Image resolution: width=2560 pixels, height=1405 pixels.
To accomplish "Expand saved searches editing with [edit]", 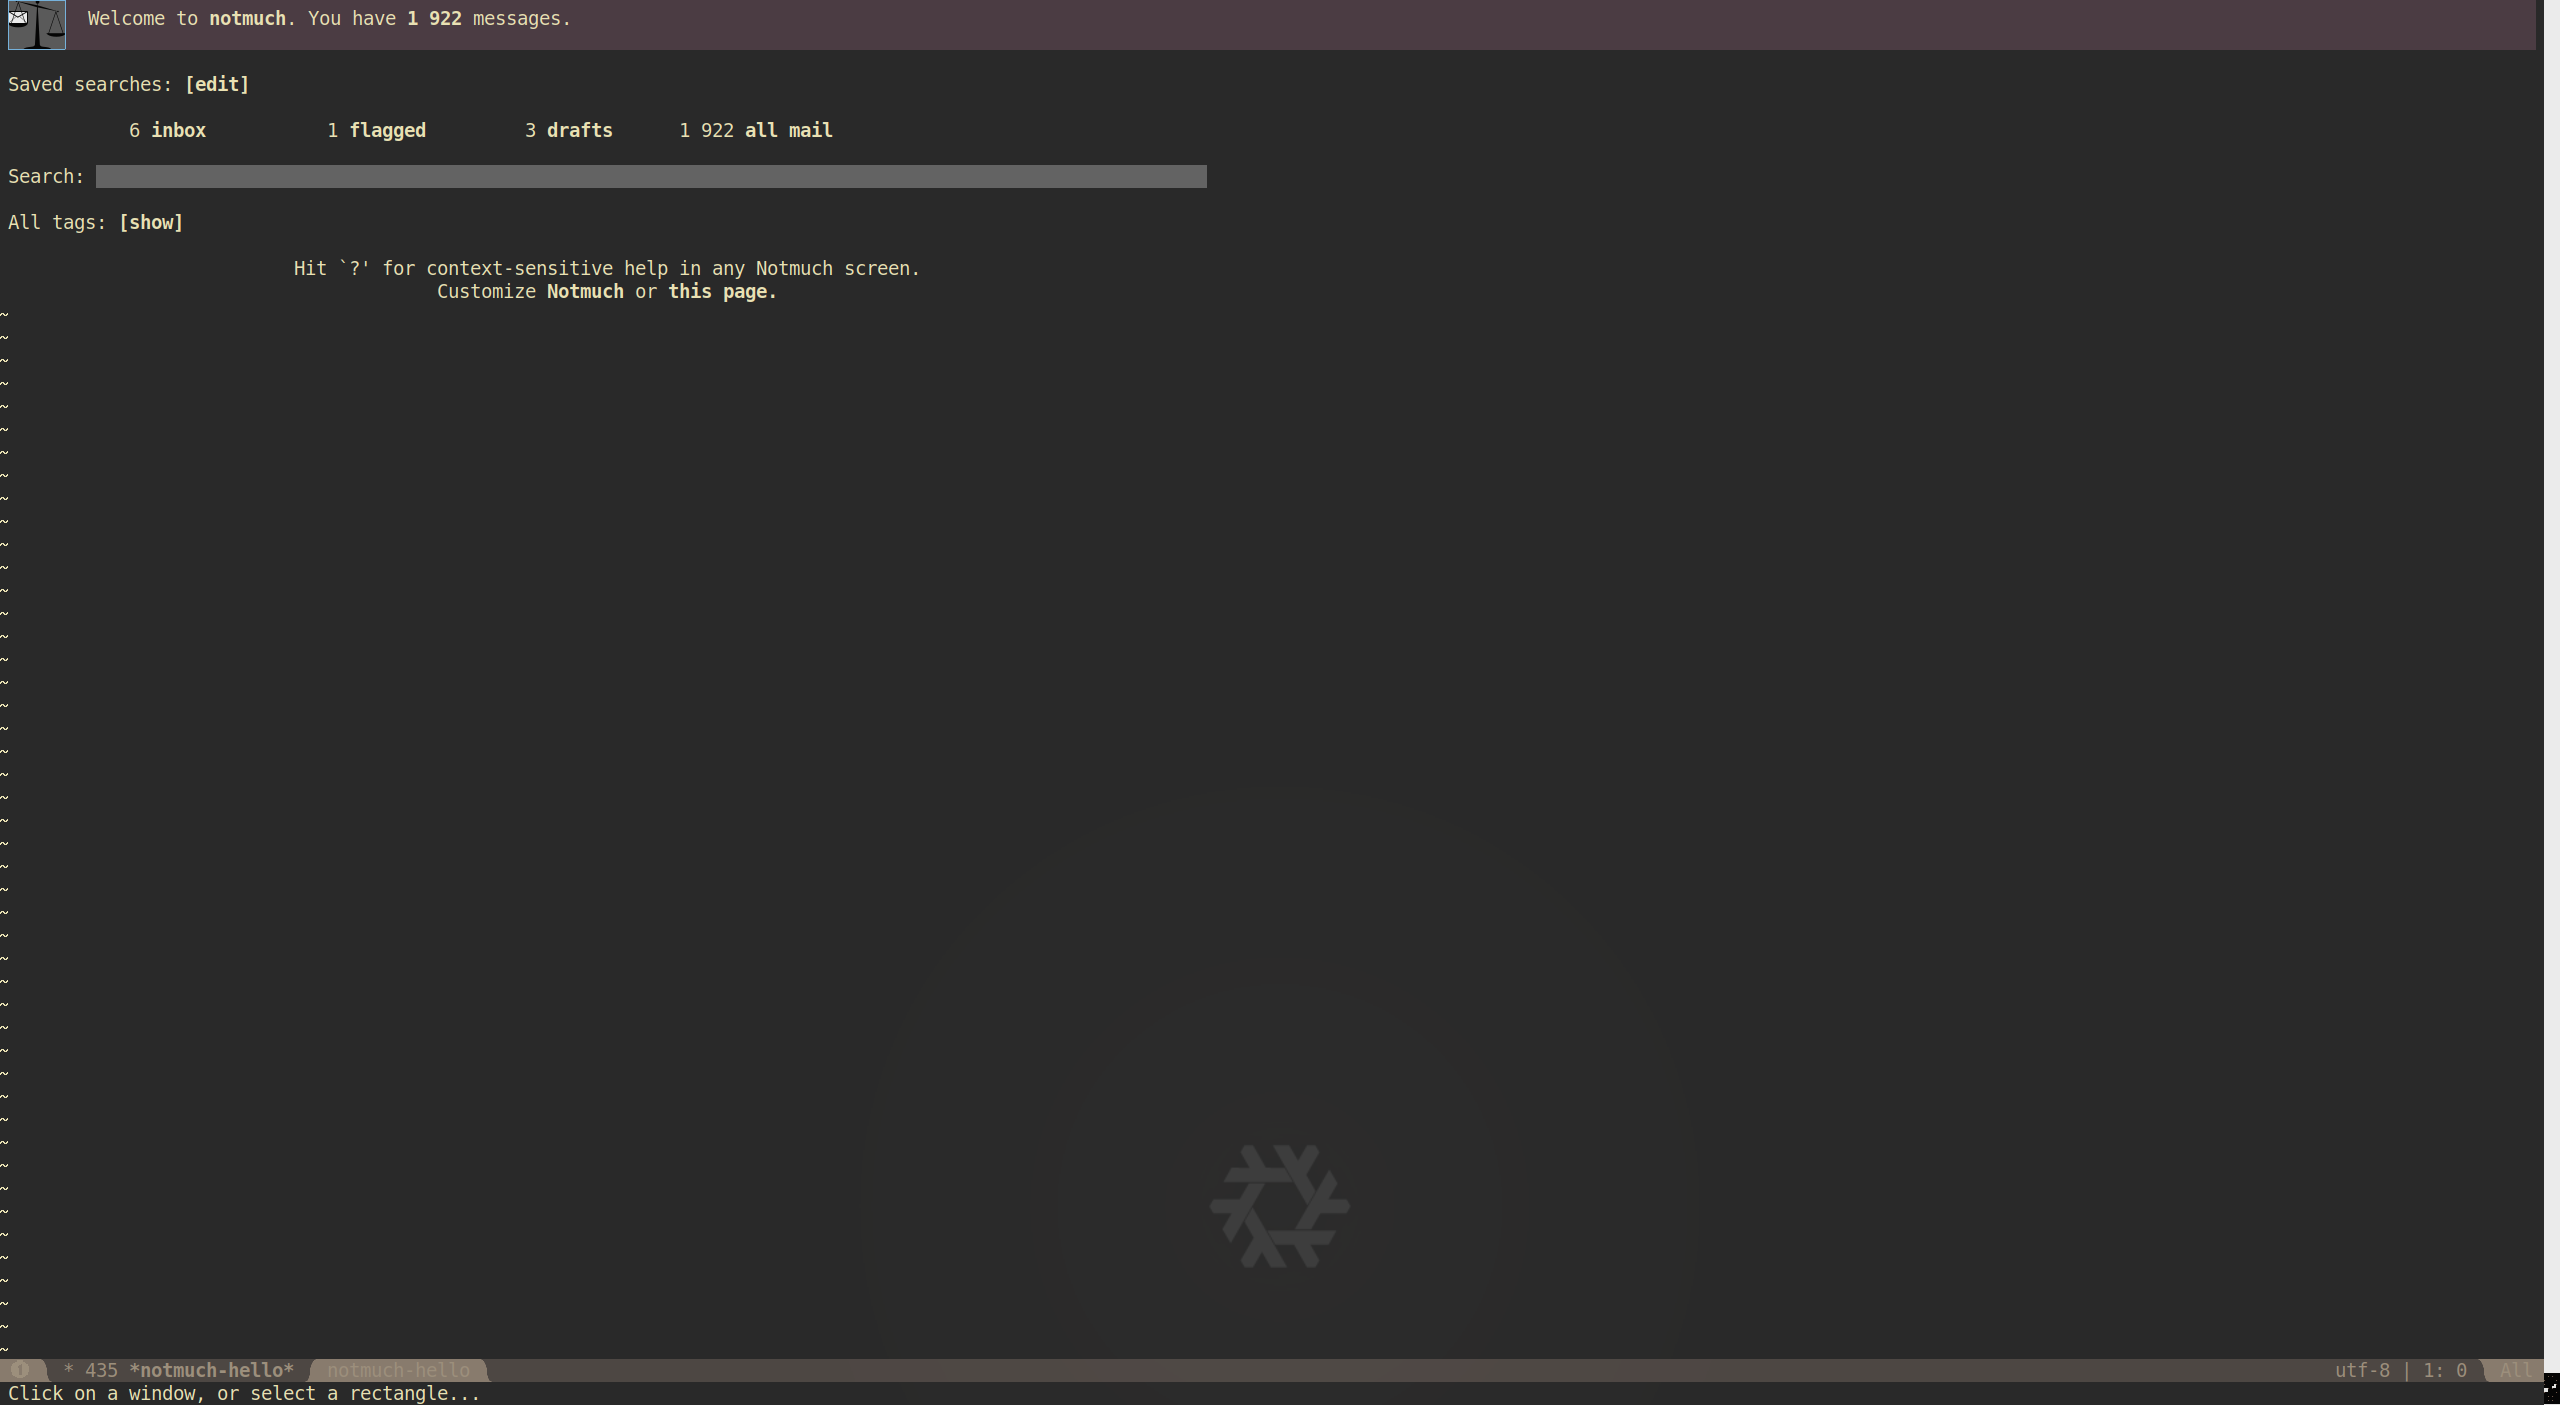I will [x=217, y=84].
